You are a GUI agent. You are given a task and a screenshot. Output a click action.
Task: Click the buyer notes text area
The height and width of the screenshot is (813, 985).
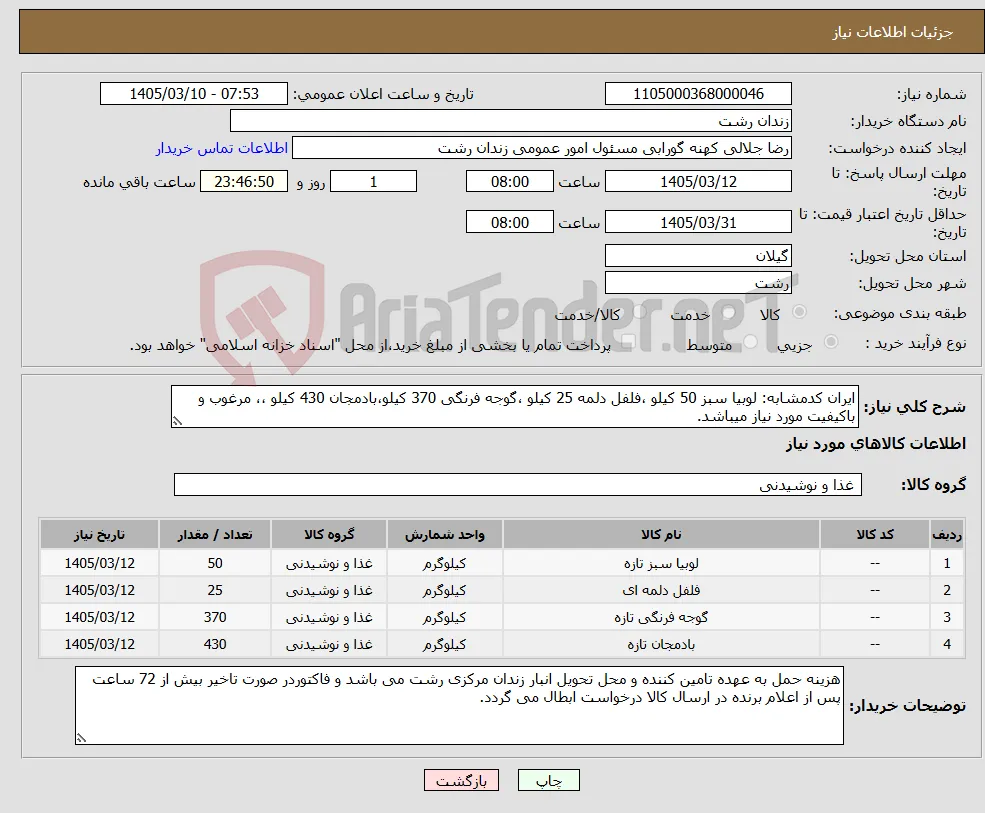point(459,706)
